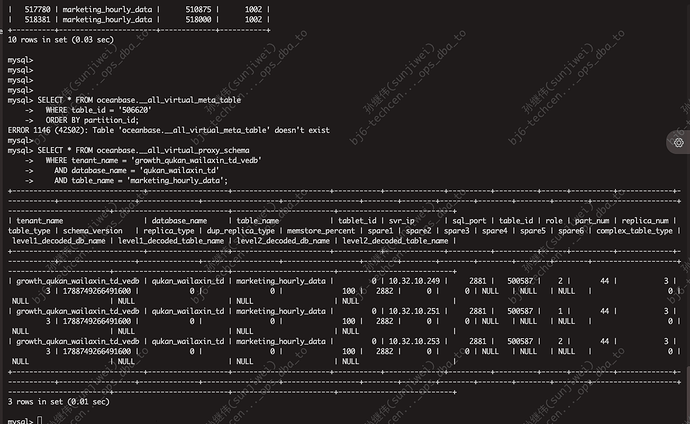Click the table_id column header
This screenshot has width=690, height=424.
point(516,221)
